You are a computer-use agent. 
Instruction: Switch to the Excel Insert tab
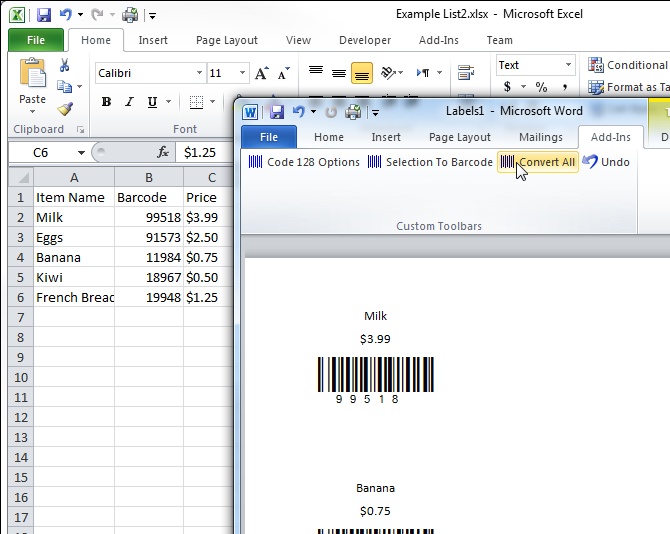tap(153, 40)
